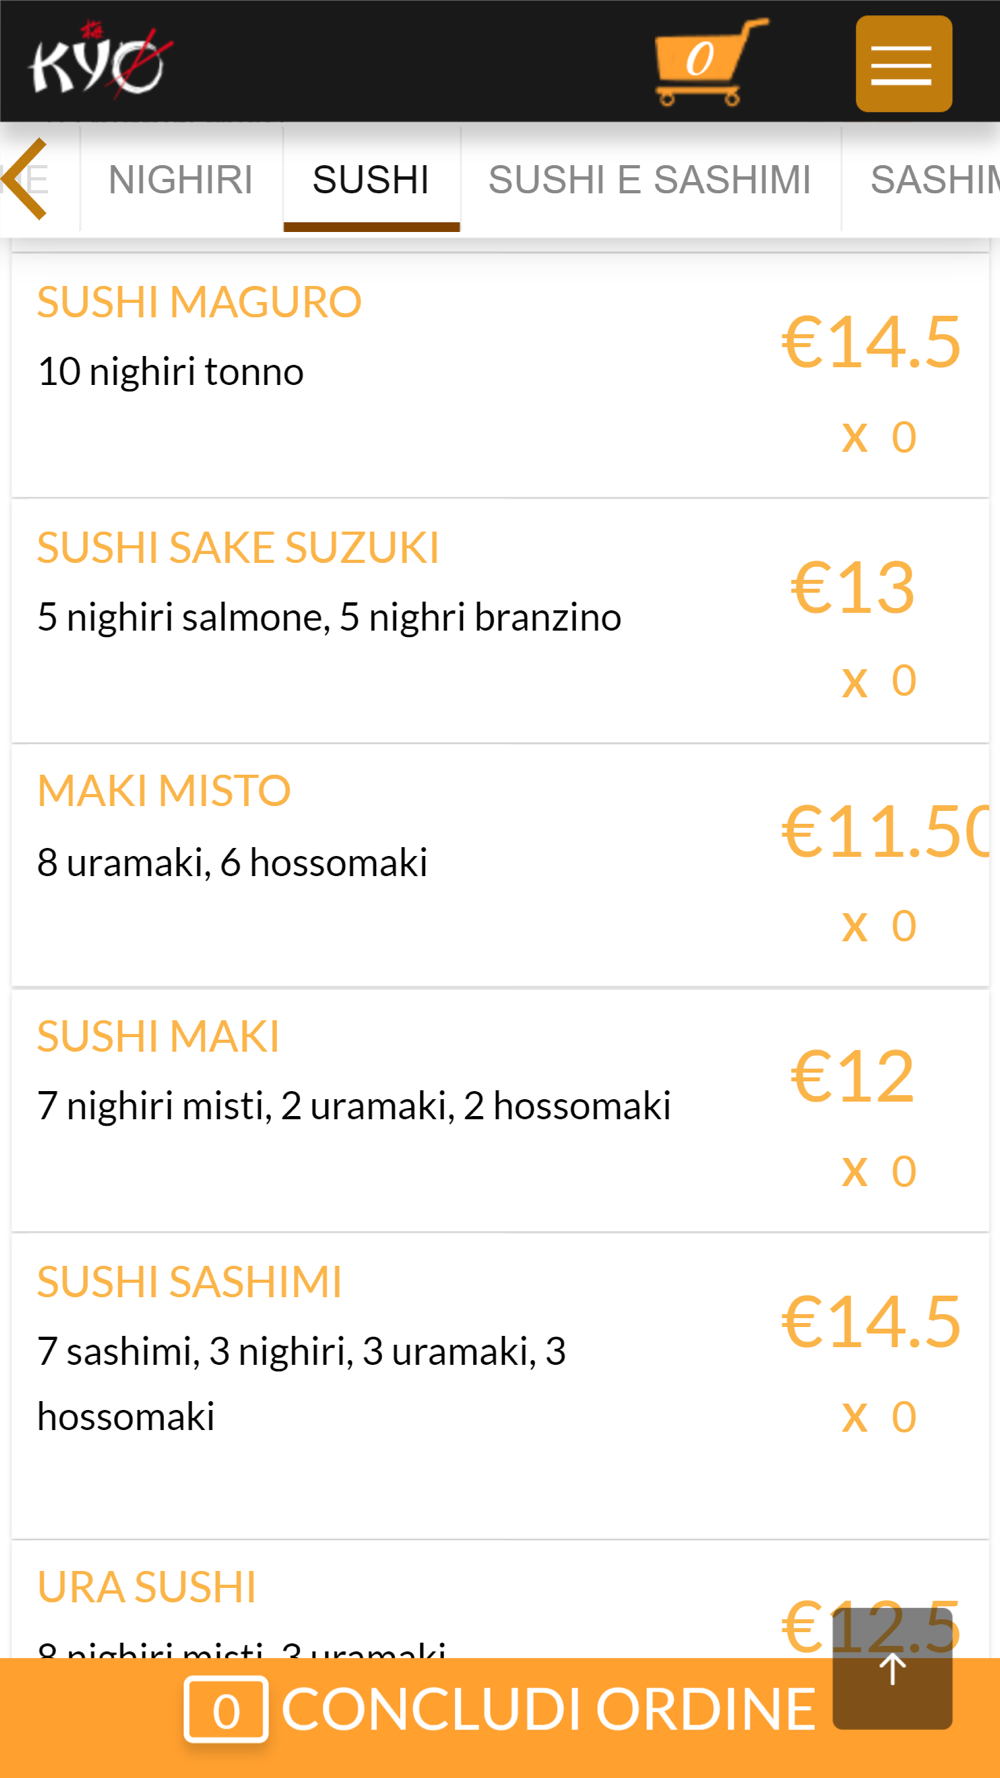This screenshot has width=1000, height=1778.
Task: Click the SUSHI MAGURO quantity x 0
Action: (879, 436)
